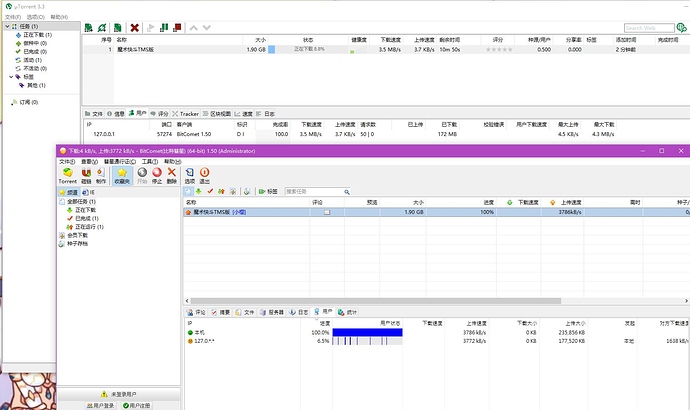This screenshot has height=410, width=690.
Task: Click the Pause torrent icon in uTorrent toolbar
Action: (x=164, y=28)
